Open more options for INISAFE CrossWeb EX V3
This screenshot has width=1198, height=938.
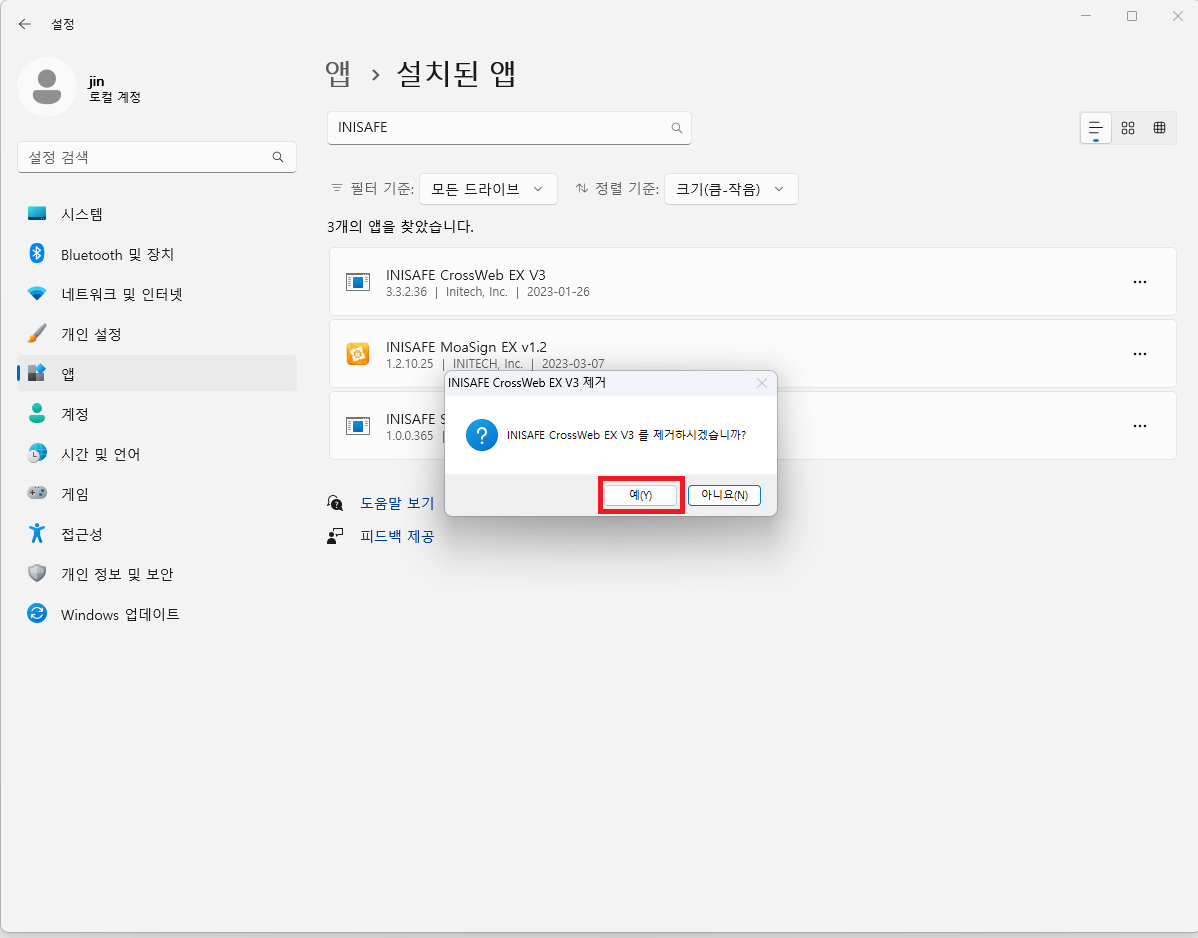[1140, 282]
